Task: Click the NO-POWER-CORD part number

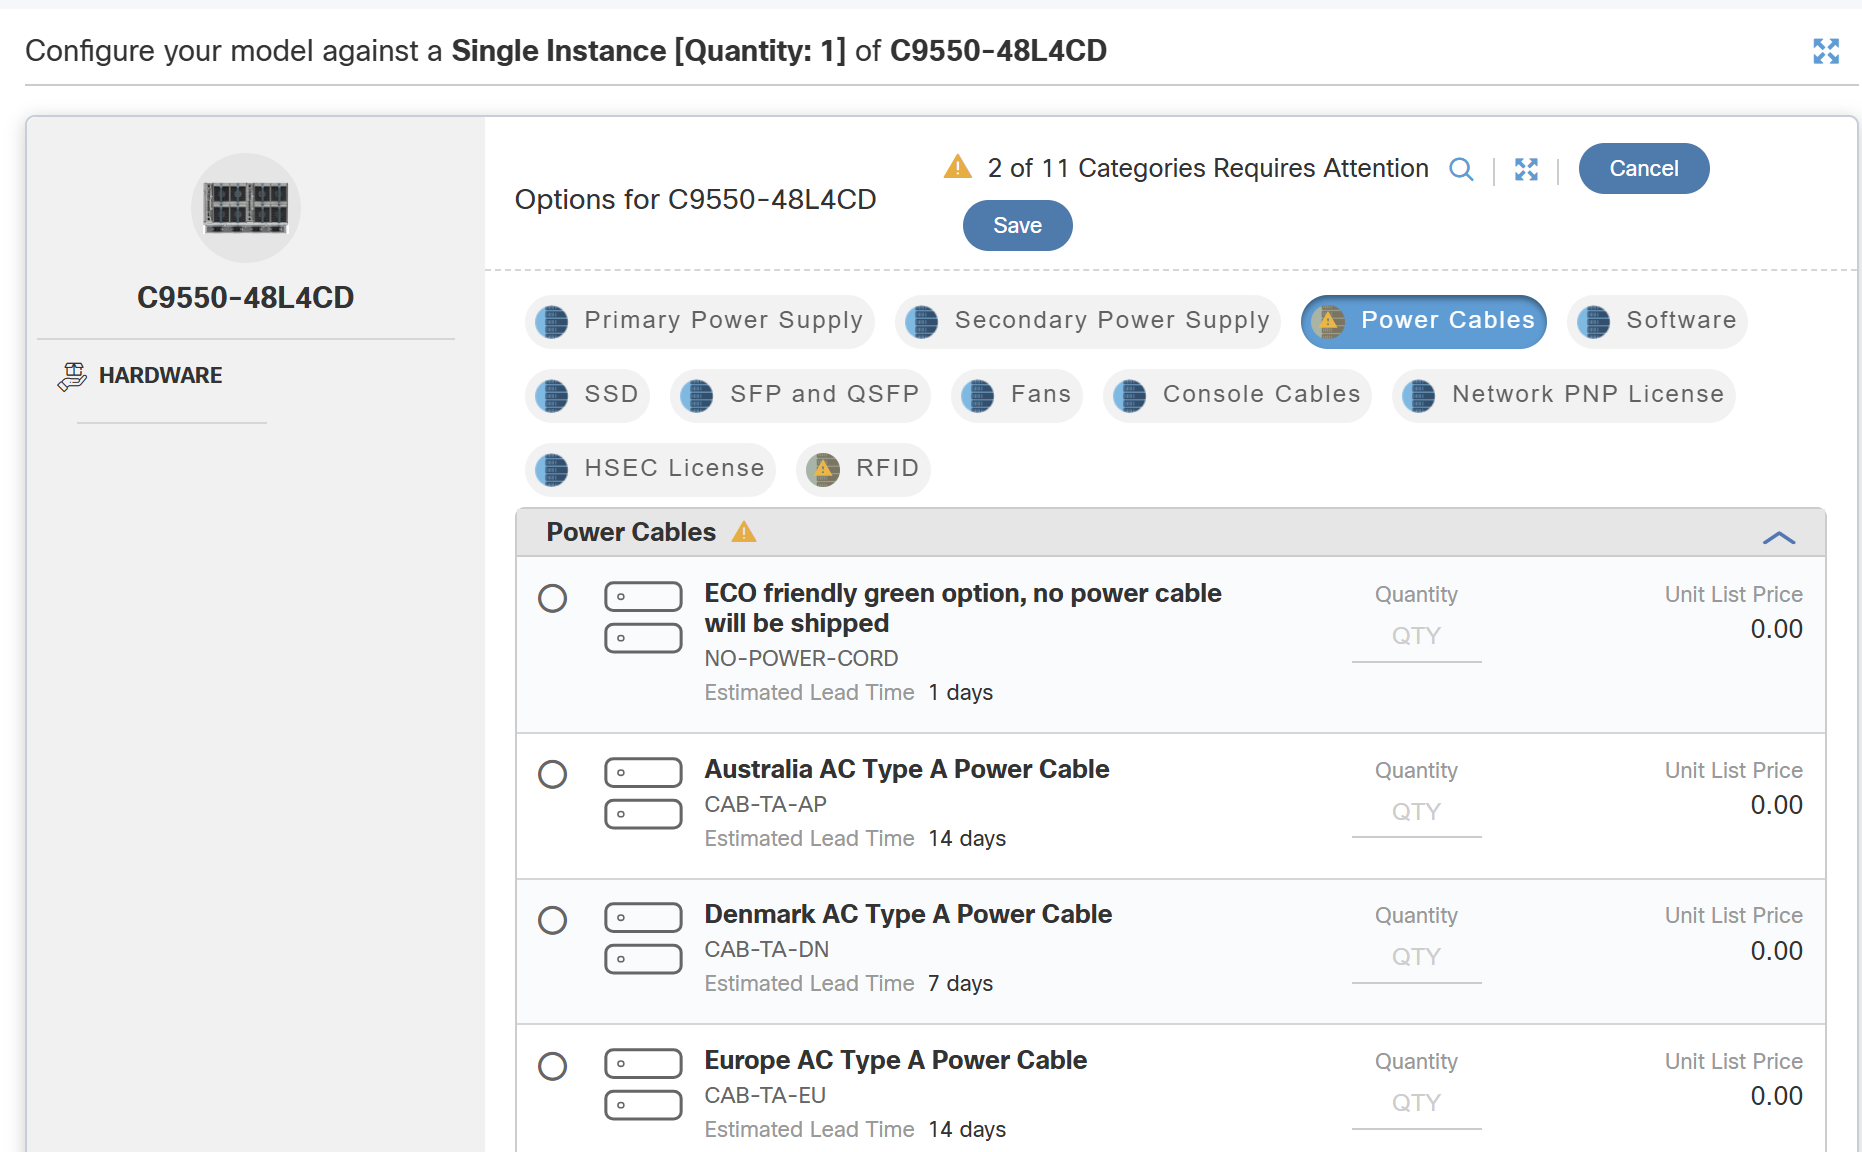Action: [x=801, y=659]
